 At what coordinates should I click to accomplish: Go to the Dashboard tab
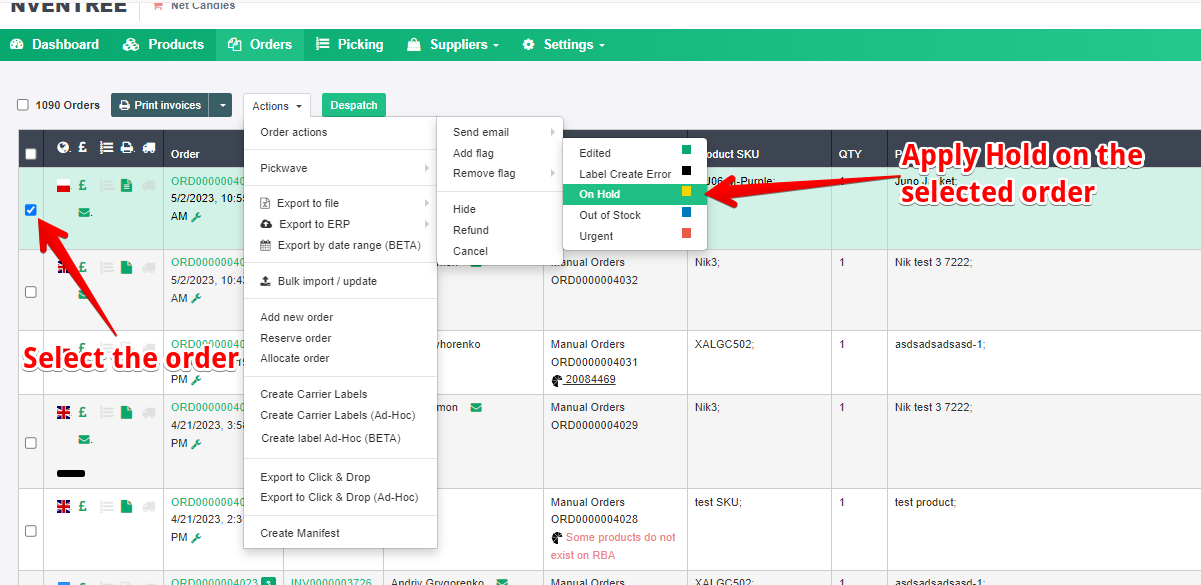point(55,44)
